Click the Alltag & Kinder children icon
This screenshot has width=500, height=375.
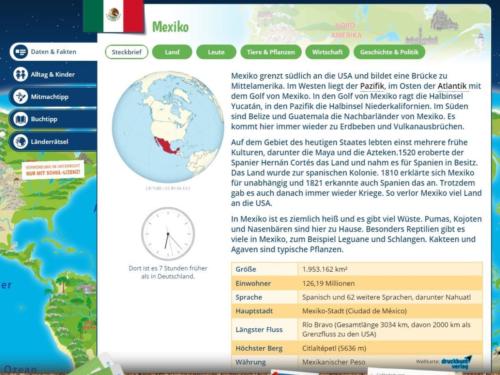point(21,74)
